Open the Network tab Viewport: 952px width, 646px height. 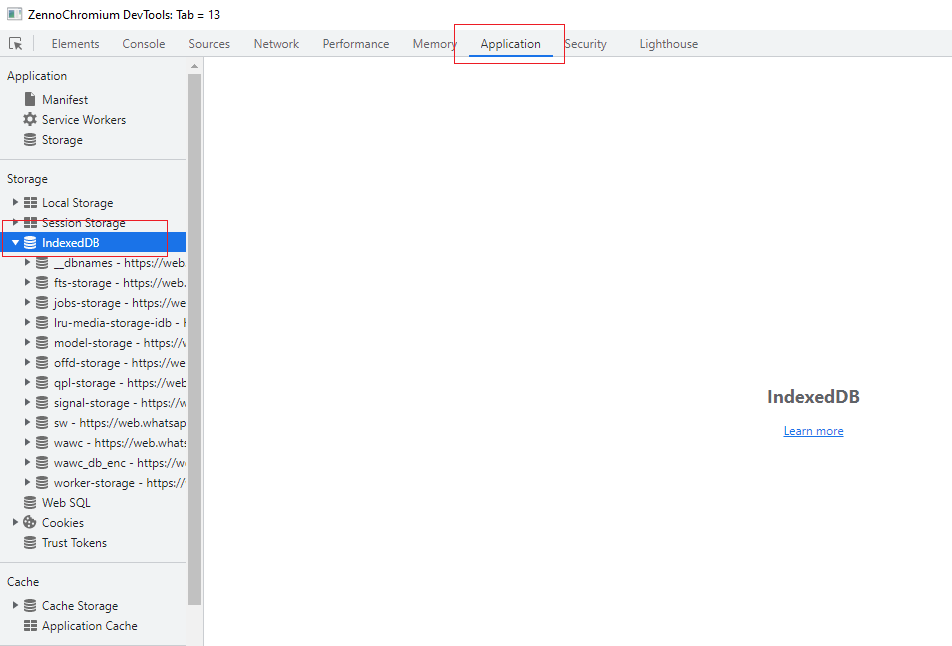[x=276, y=44]
